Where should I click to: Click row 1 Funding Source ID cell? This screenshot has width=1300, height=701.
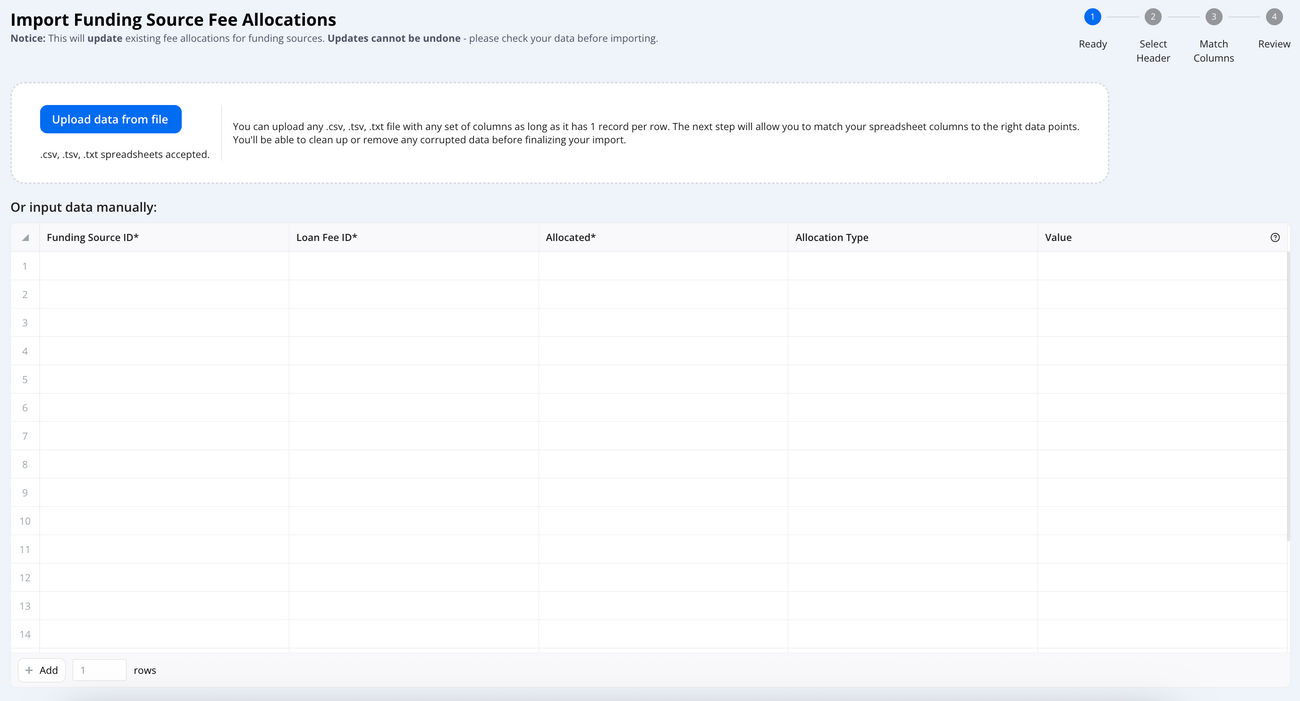[164, 266]
